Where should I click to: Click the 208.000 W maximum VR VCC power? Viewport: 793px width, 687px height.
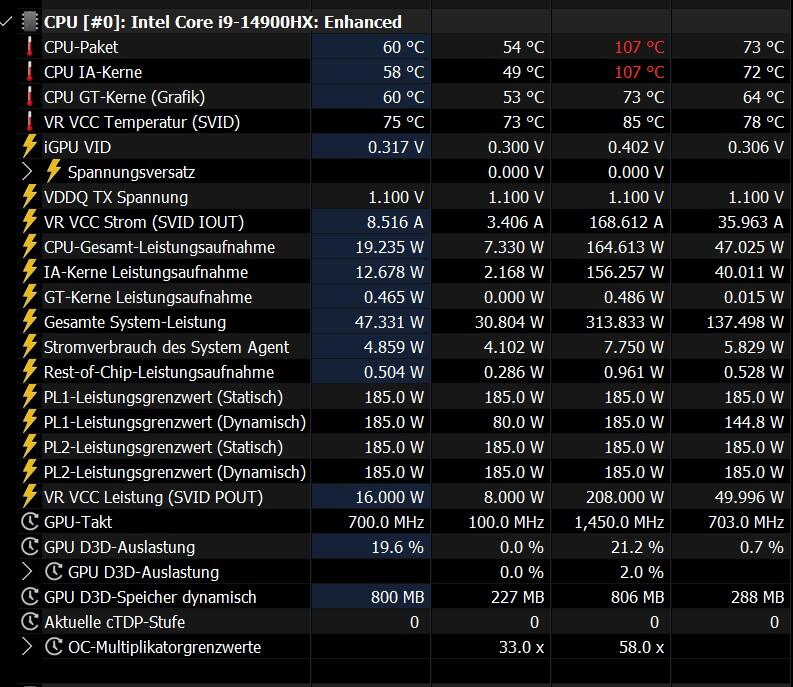click(625, 497)
